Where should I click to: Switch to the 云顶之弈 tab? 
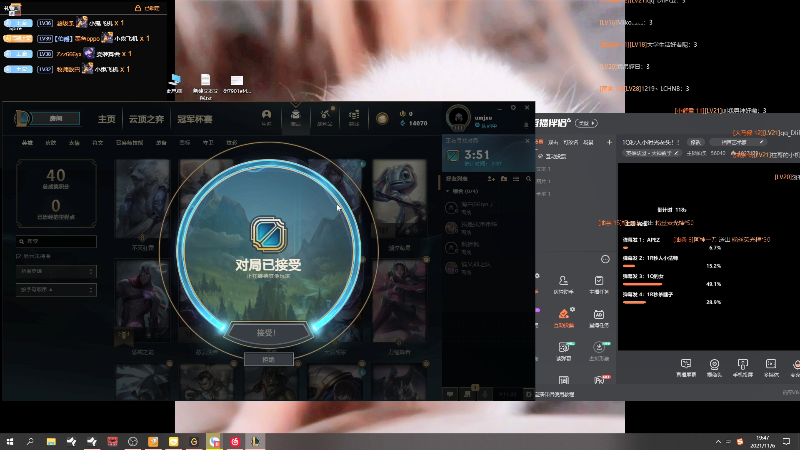(146, 119)
